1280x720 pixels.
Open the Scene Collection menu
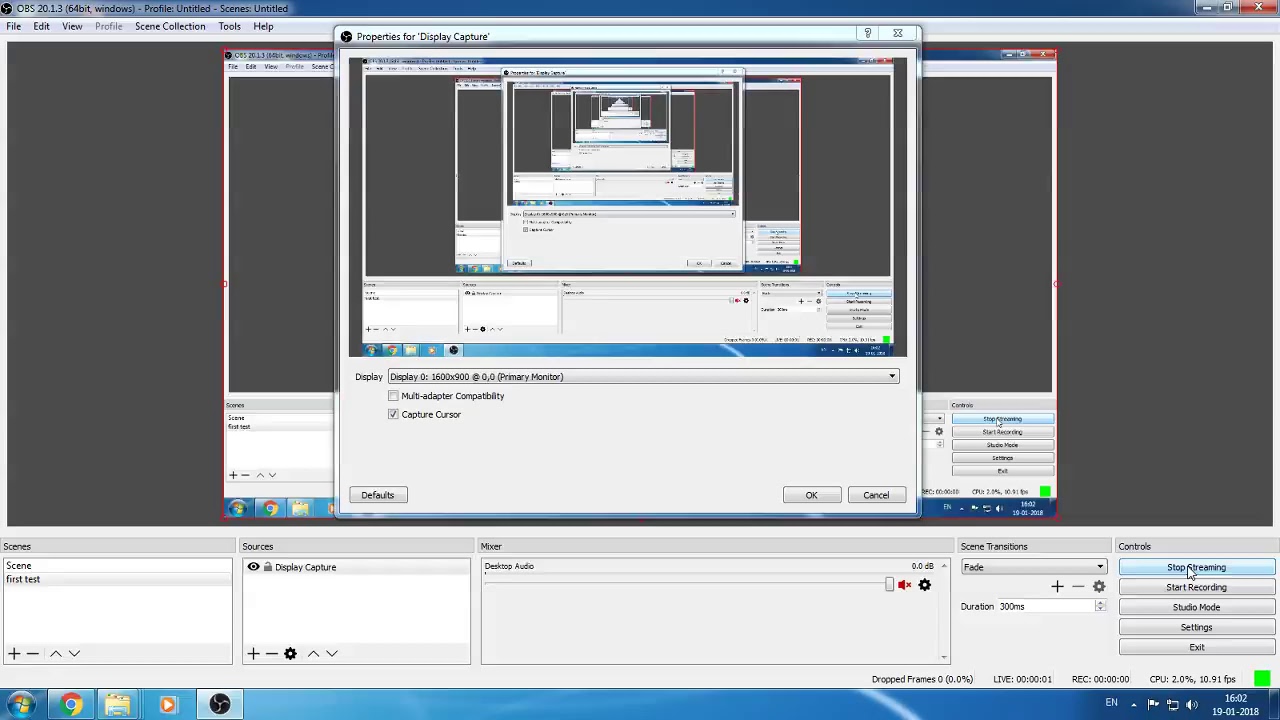click(x=170, y=26)
